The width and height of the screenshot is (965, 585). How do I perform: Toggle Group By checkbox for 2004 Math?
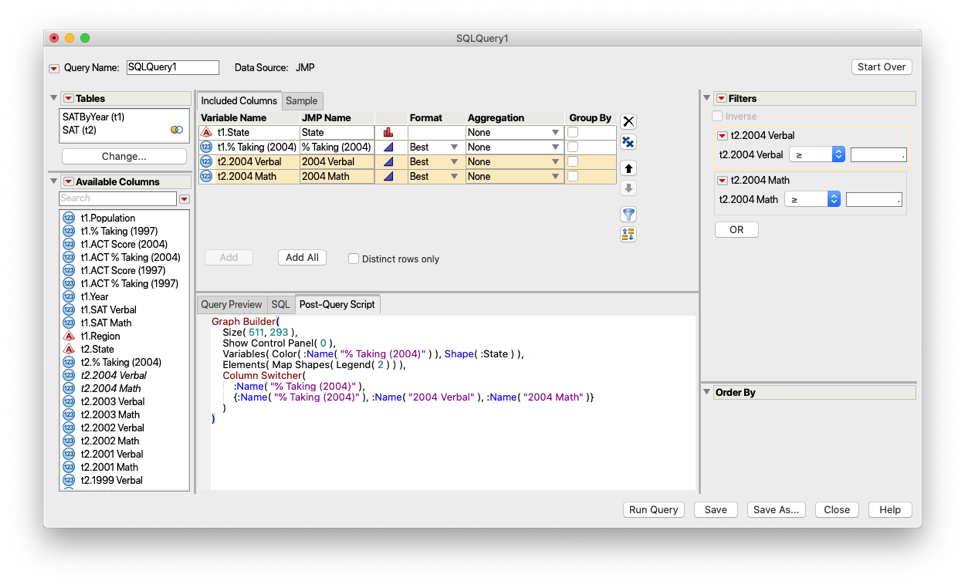point(573,177)
